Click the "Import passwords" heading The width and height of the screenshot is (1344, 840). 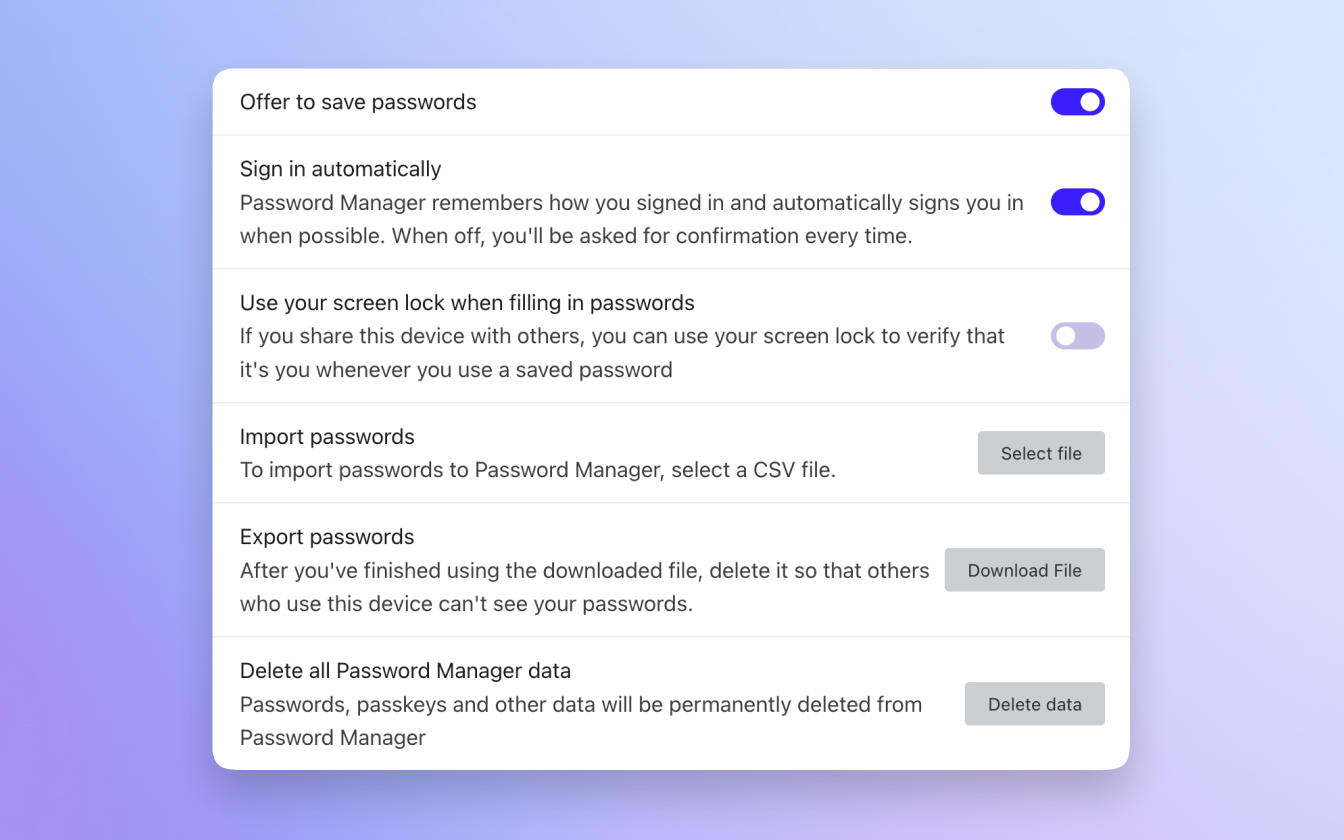[x=327, y=437]
